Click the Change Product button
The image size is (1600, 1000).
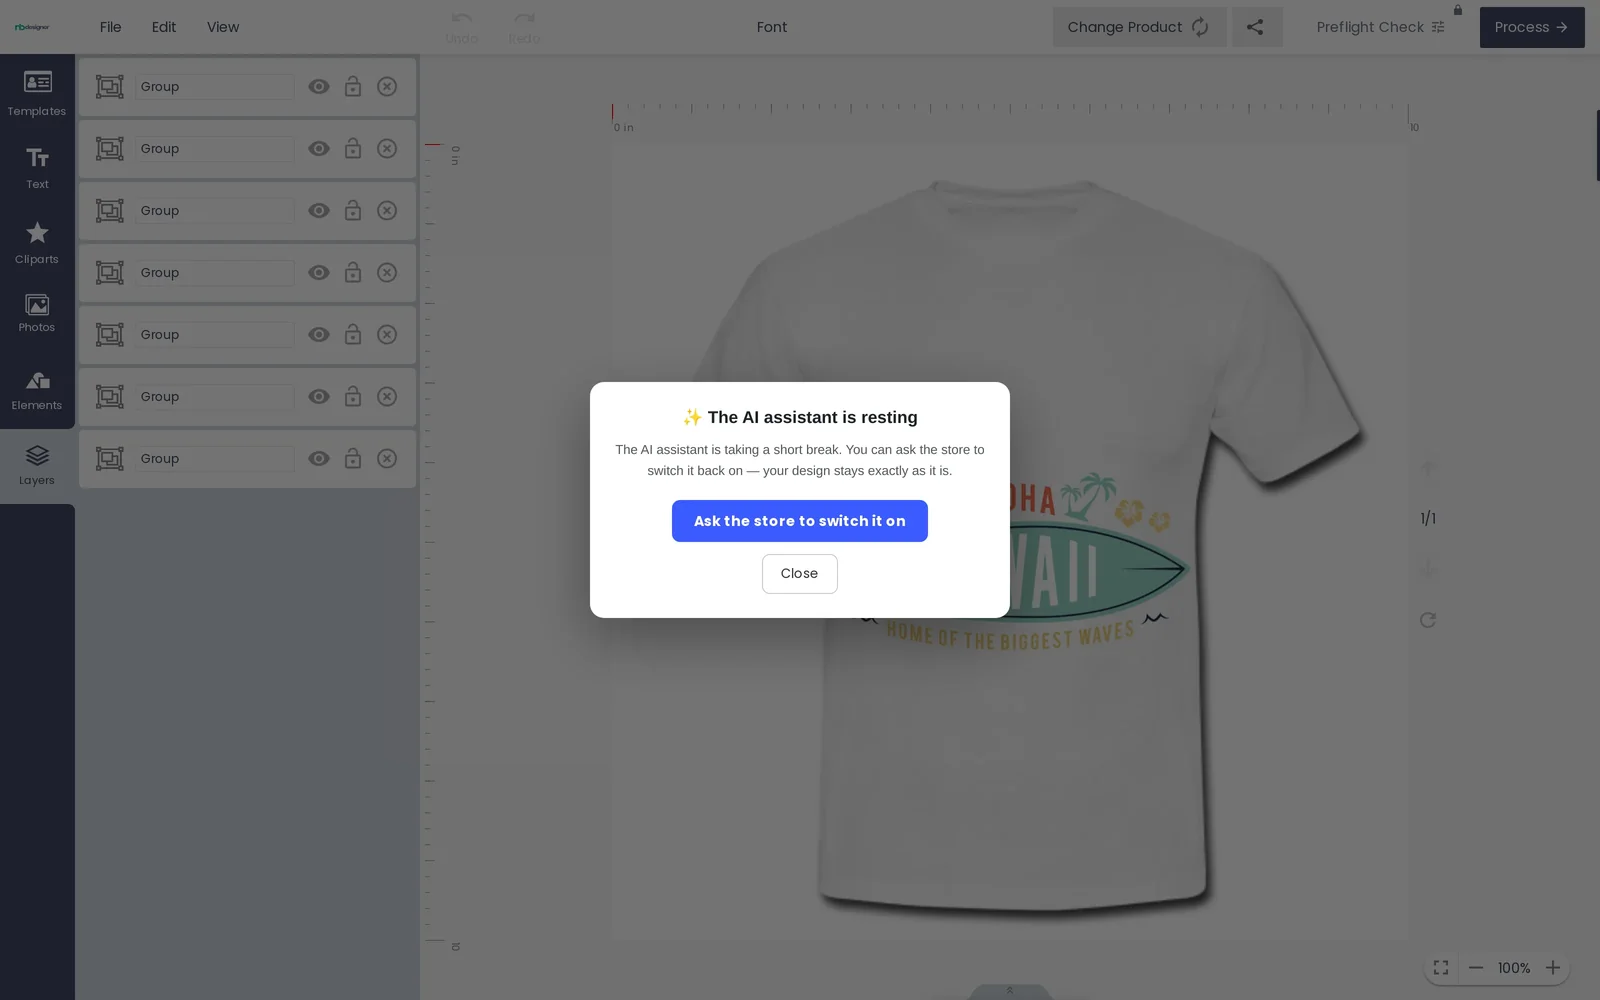[x=1139, y=27]
